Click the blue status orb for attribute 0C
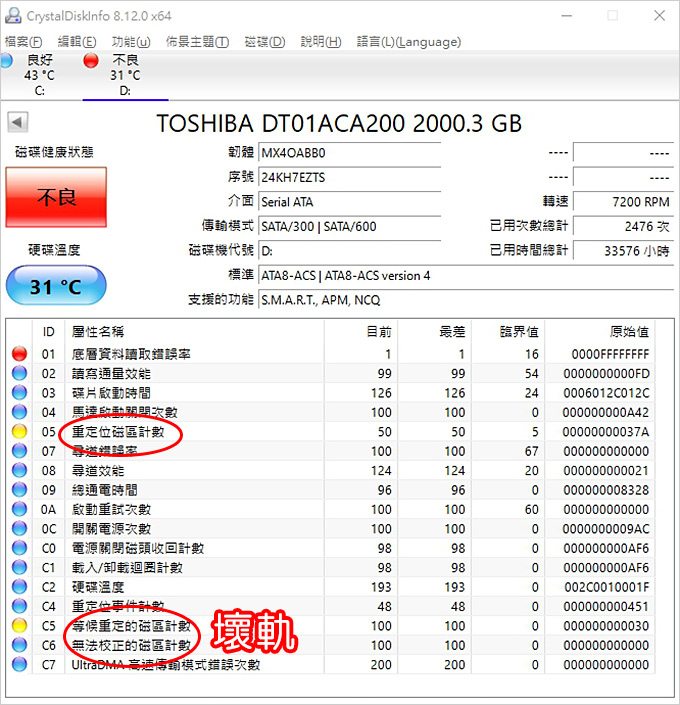 (x=19, y=528)
